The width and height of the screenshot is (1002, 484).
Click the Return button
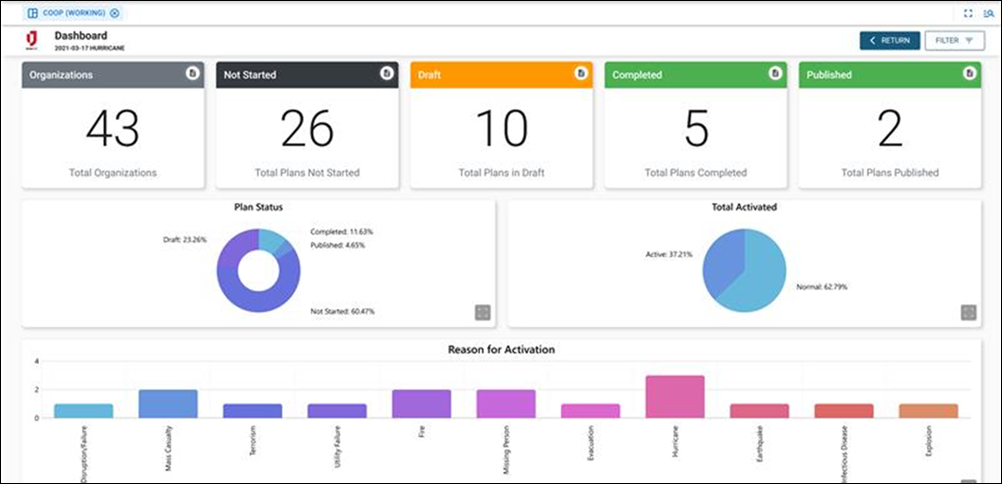(889, 40)
